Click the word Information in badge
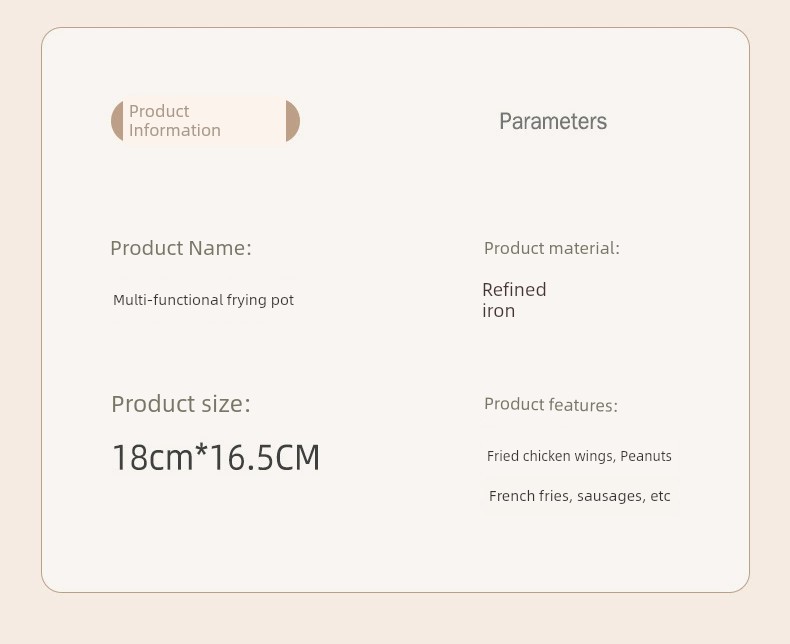This screenshot has height=644, width=790. click(175, 131)
